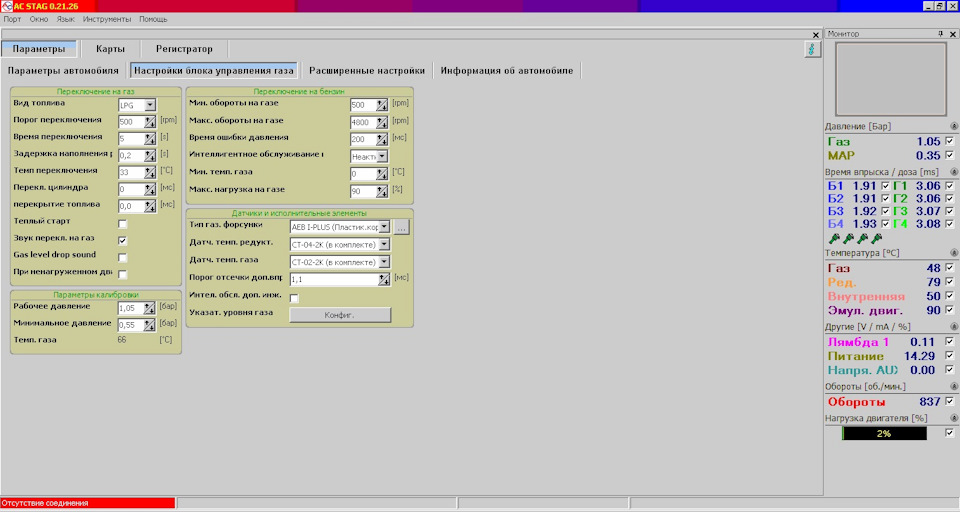
Task: Click Макс. нагрузка на газе value field
Action: click(x=363, y=192)
